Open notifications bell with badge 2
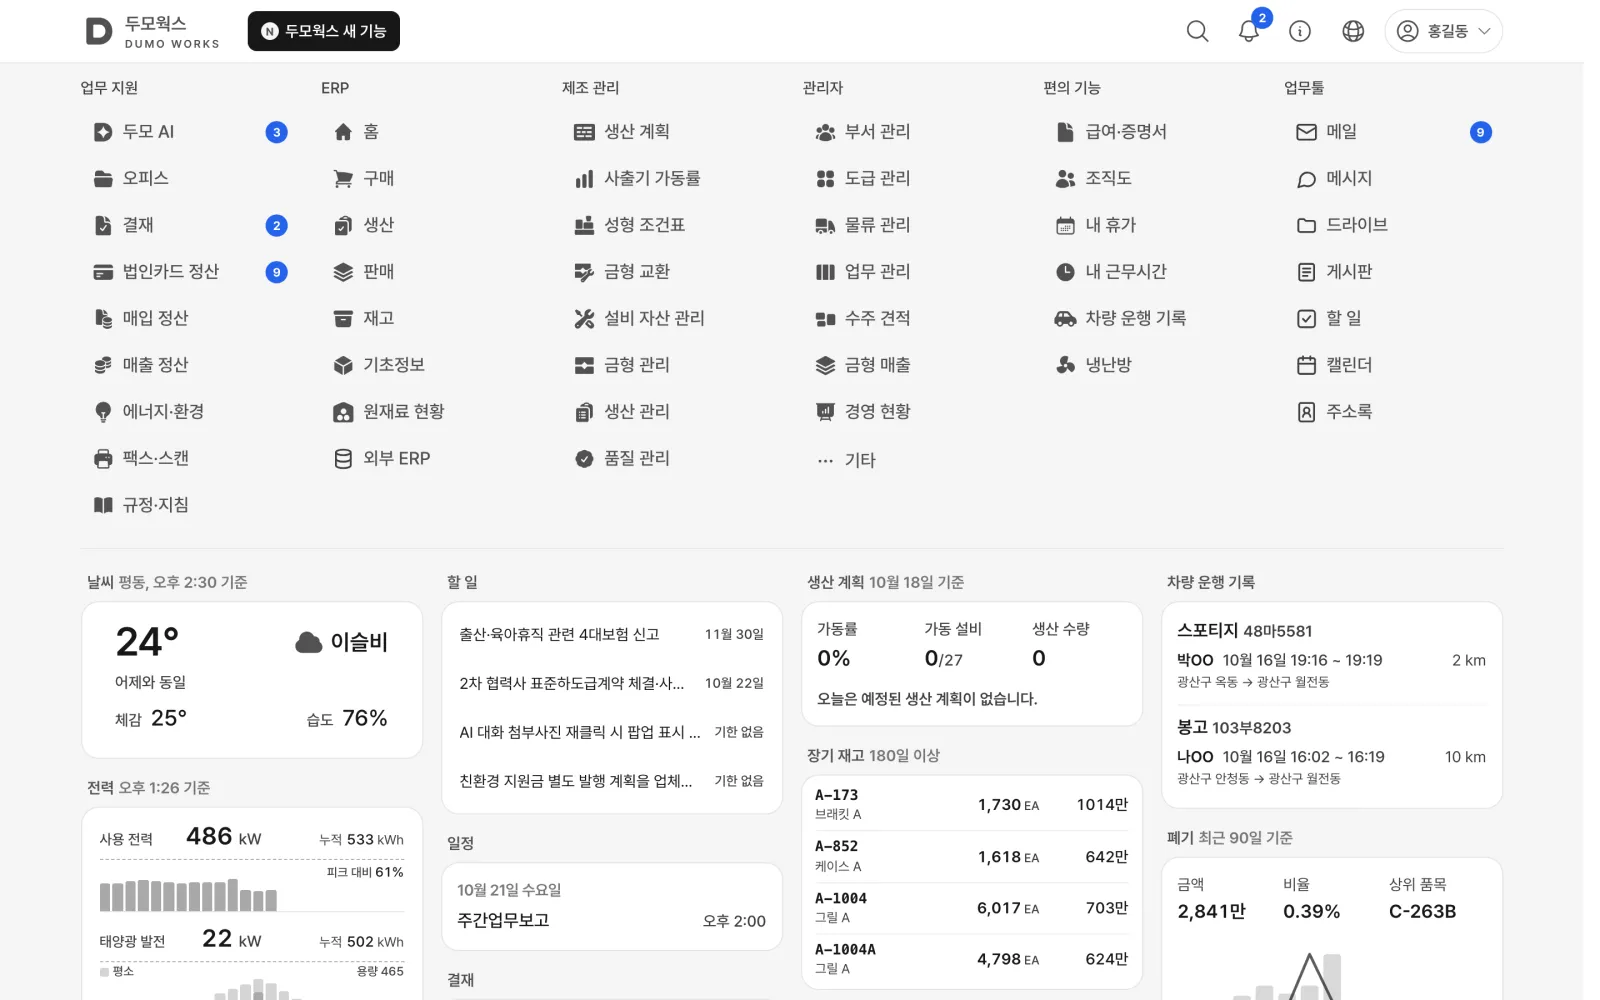 pos(1249,31)
